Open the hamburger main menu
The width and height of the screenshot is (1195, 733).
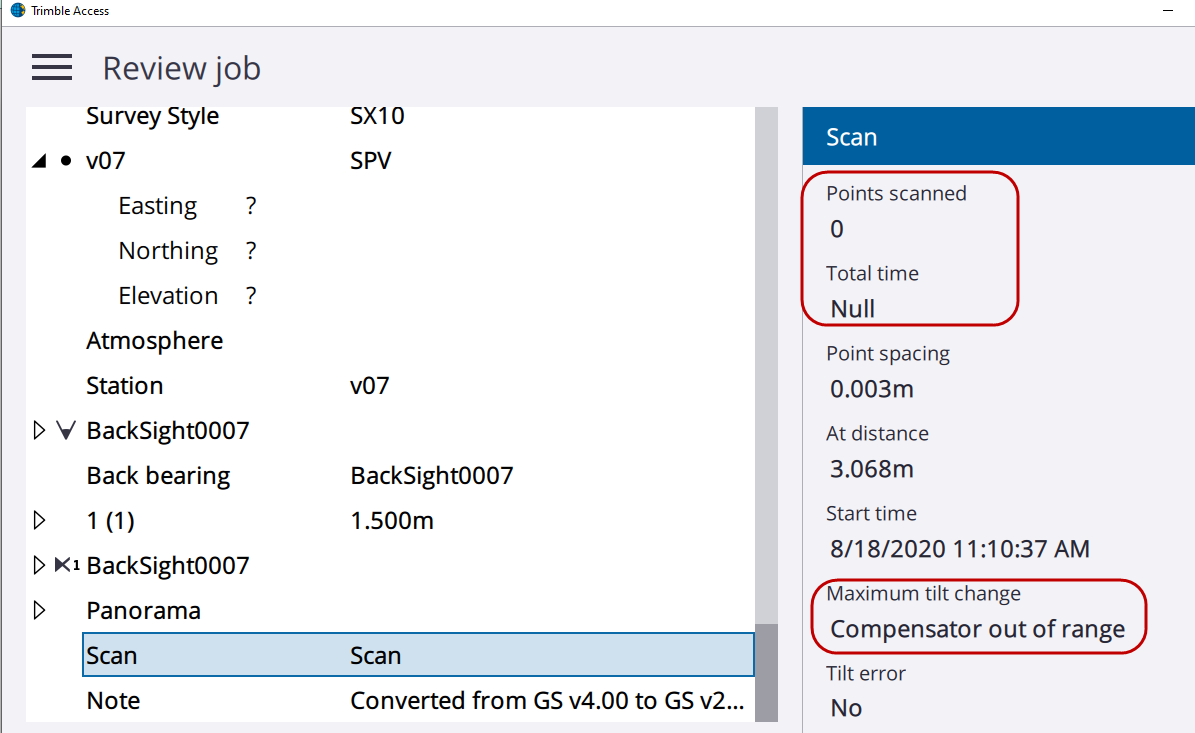point(52,68)
